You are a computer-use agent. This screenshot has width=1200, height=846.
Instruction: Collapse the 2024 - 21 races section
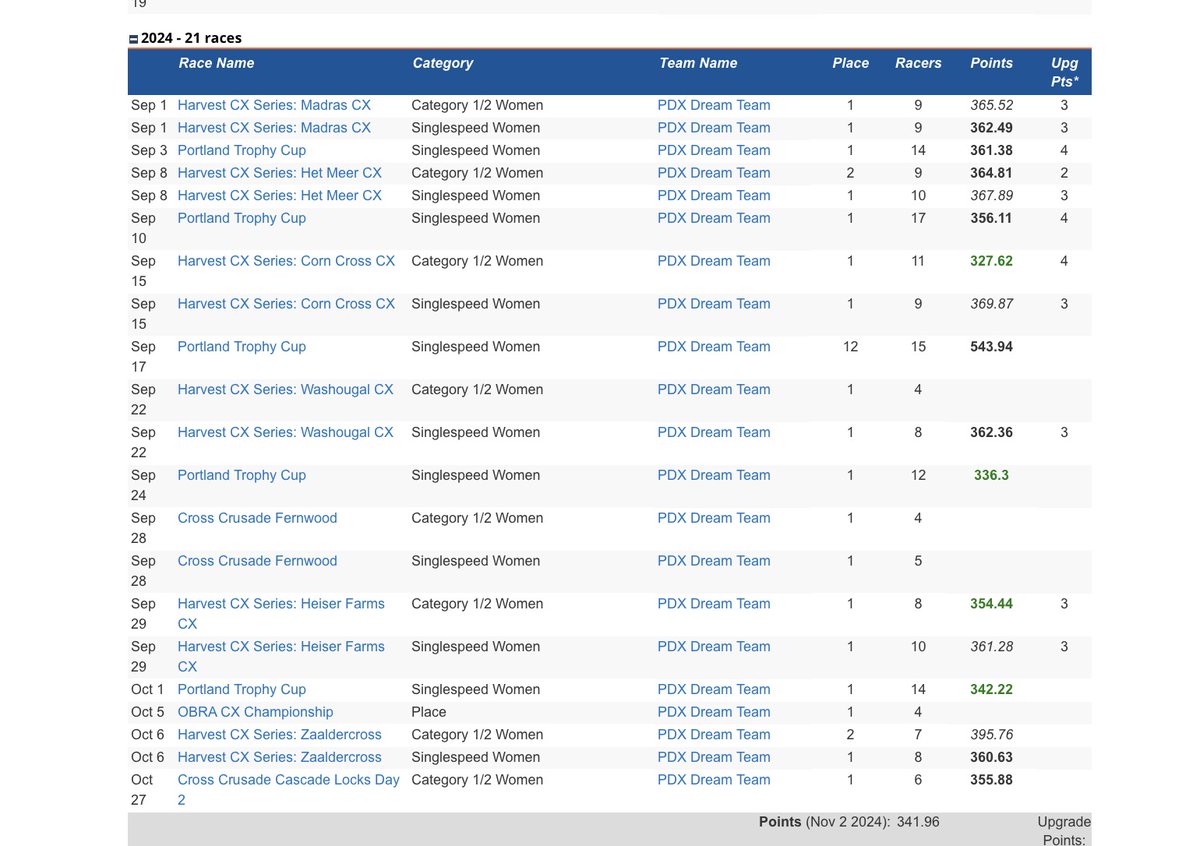(133, 39)
